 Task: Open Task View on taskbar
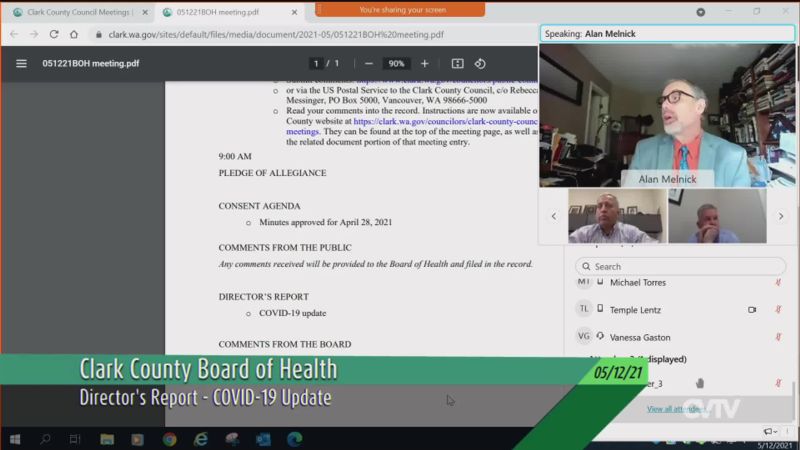click(75, 439)
